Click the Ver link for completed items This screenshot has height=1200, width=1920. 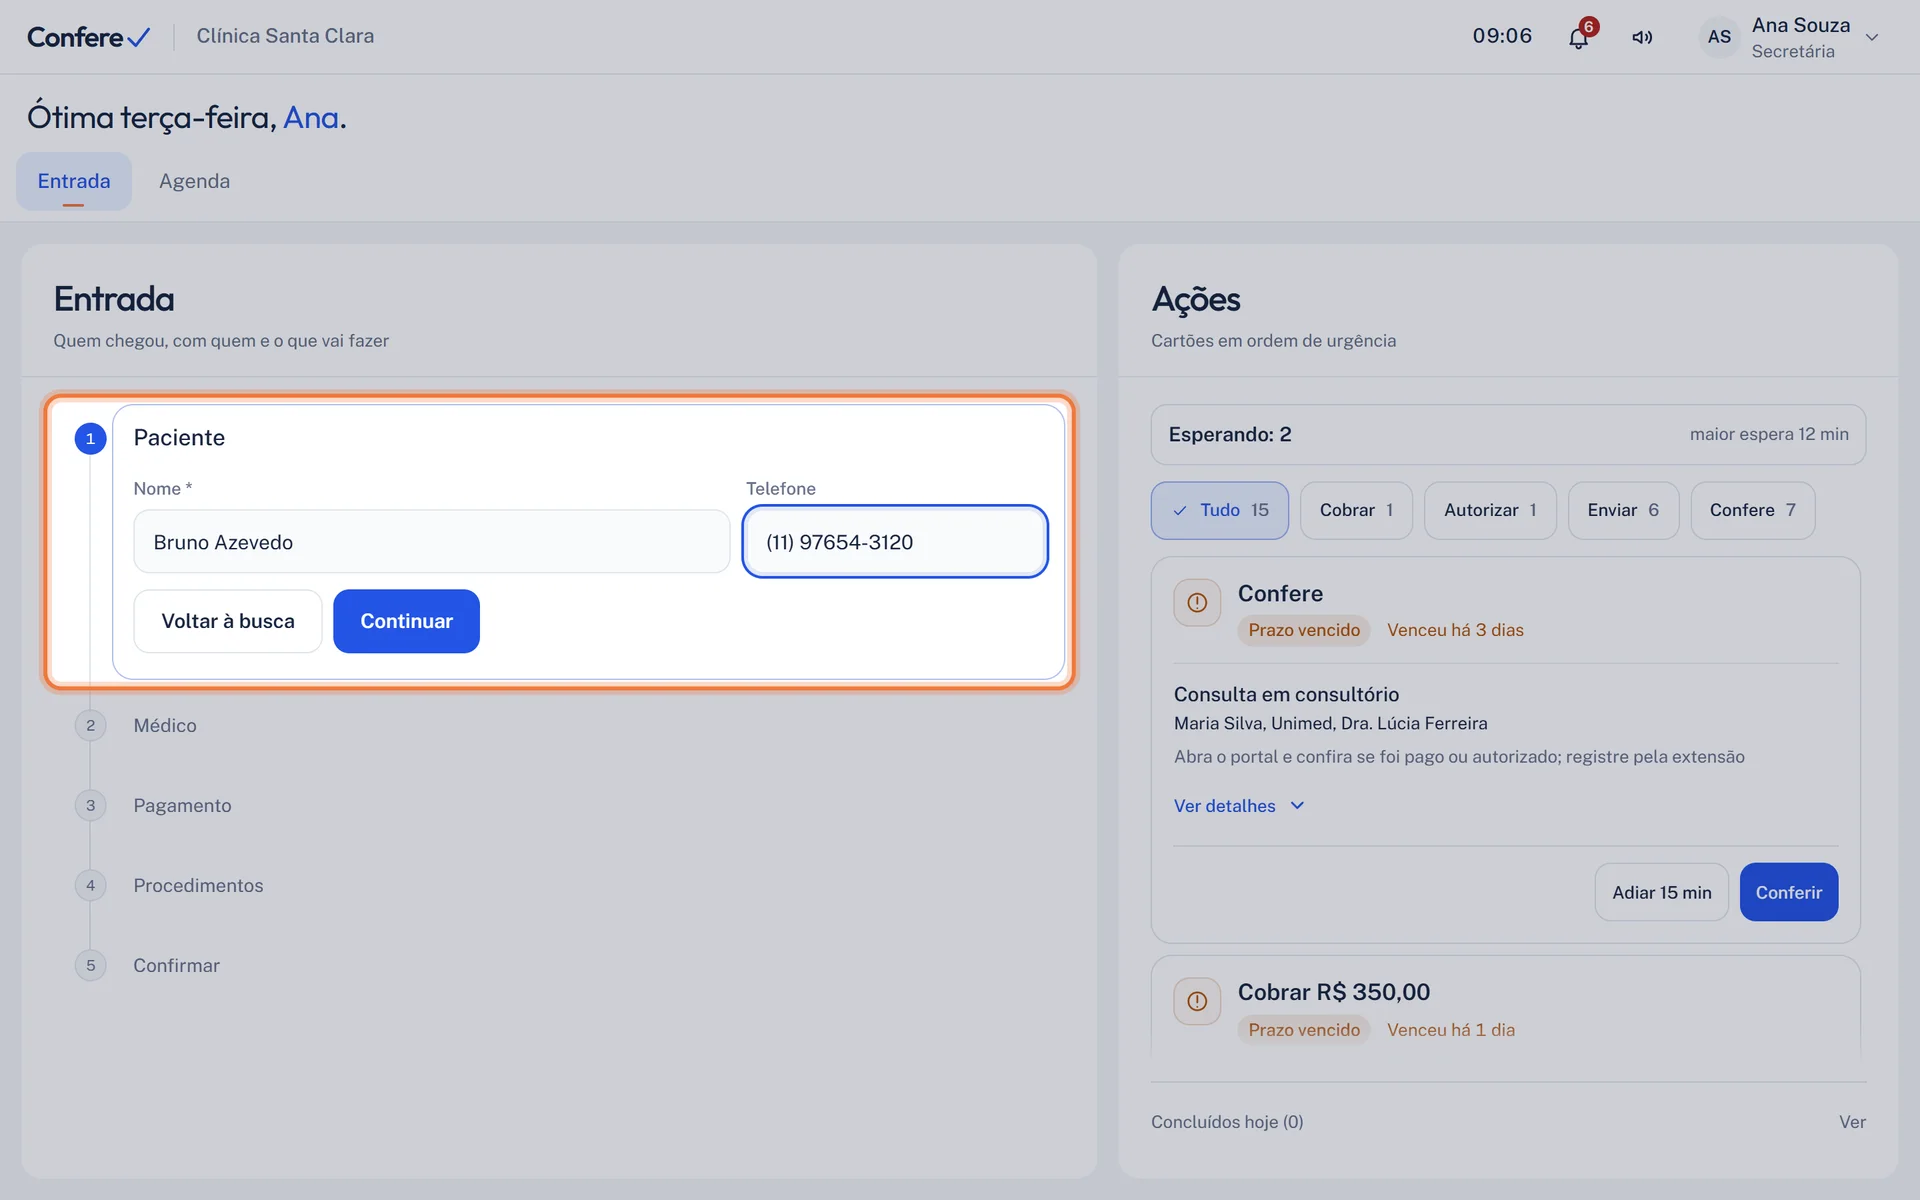(1852, 1122)
